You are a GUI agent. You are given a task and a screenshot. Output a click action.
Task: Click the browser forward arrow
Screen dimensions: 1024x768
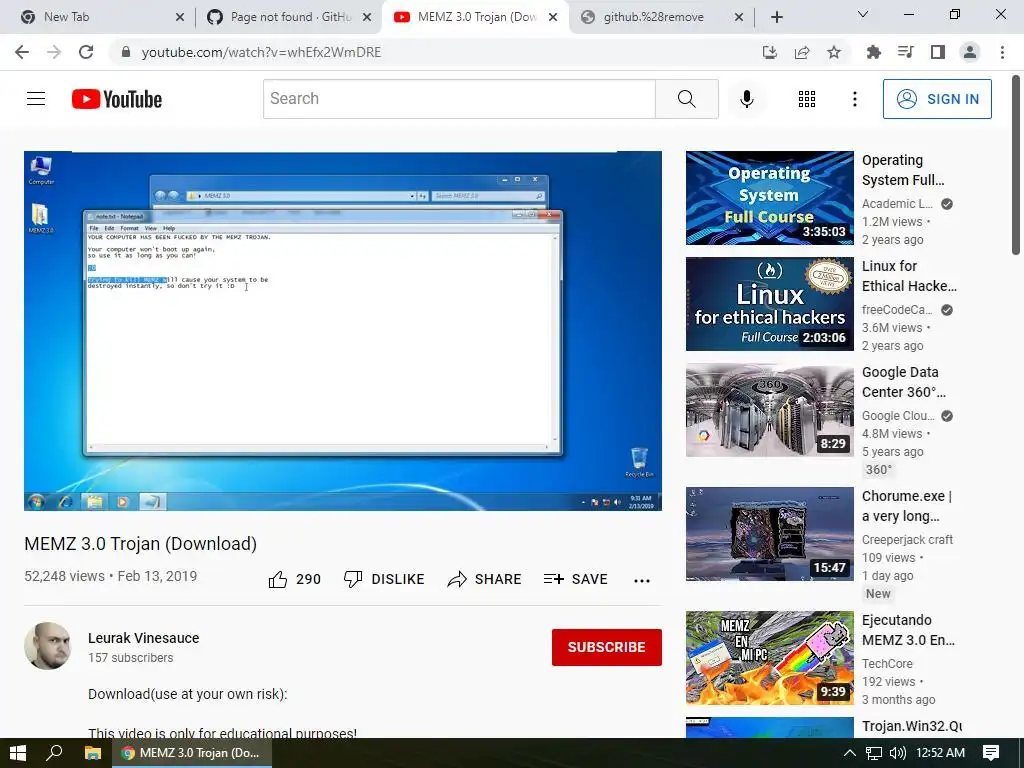coord(54,52)
